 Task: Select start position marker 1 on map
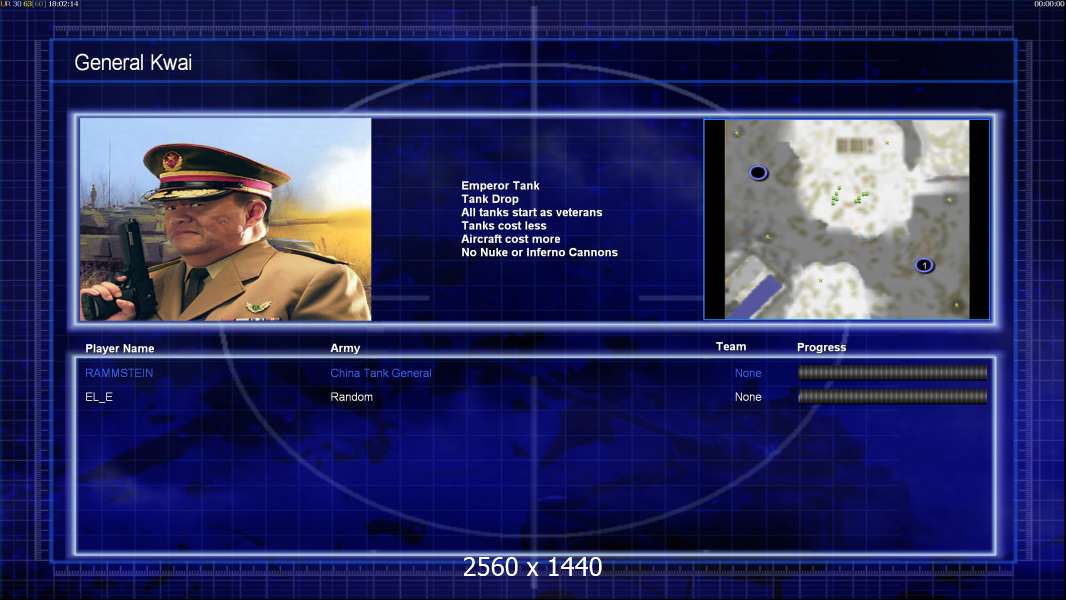tap(924, 266)
